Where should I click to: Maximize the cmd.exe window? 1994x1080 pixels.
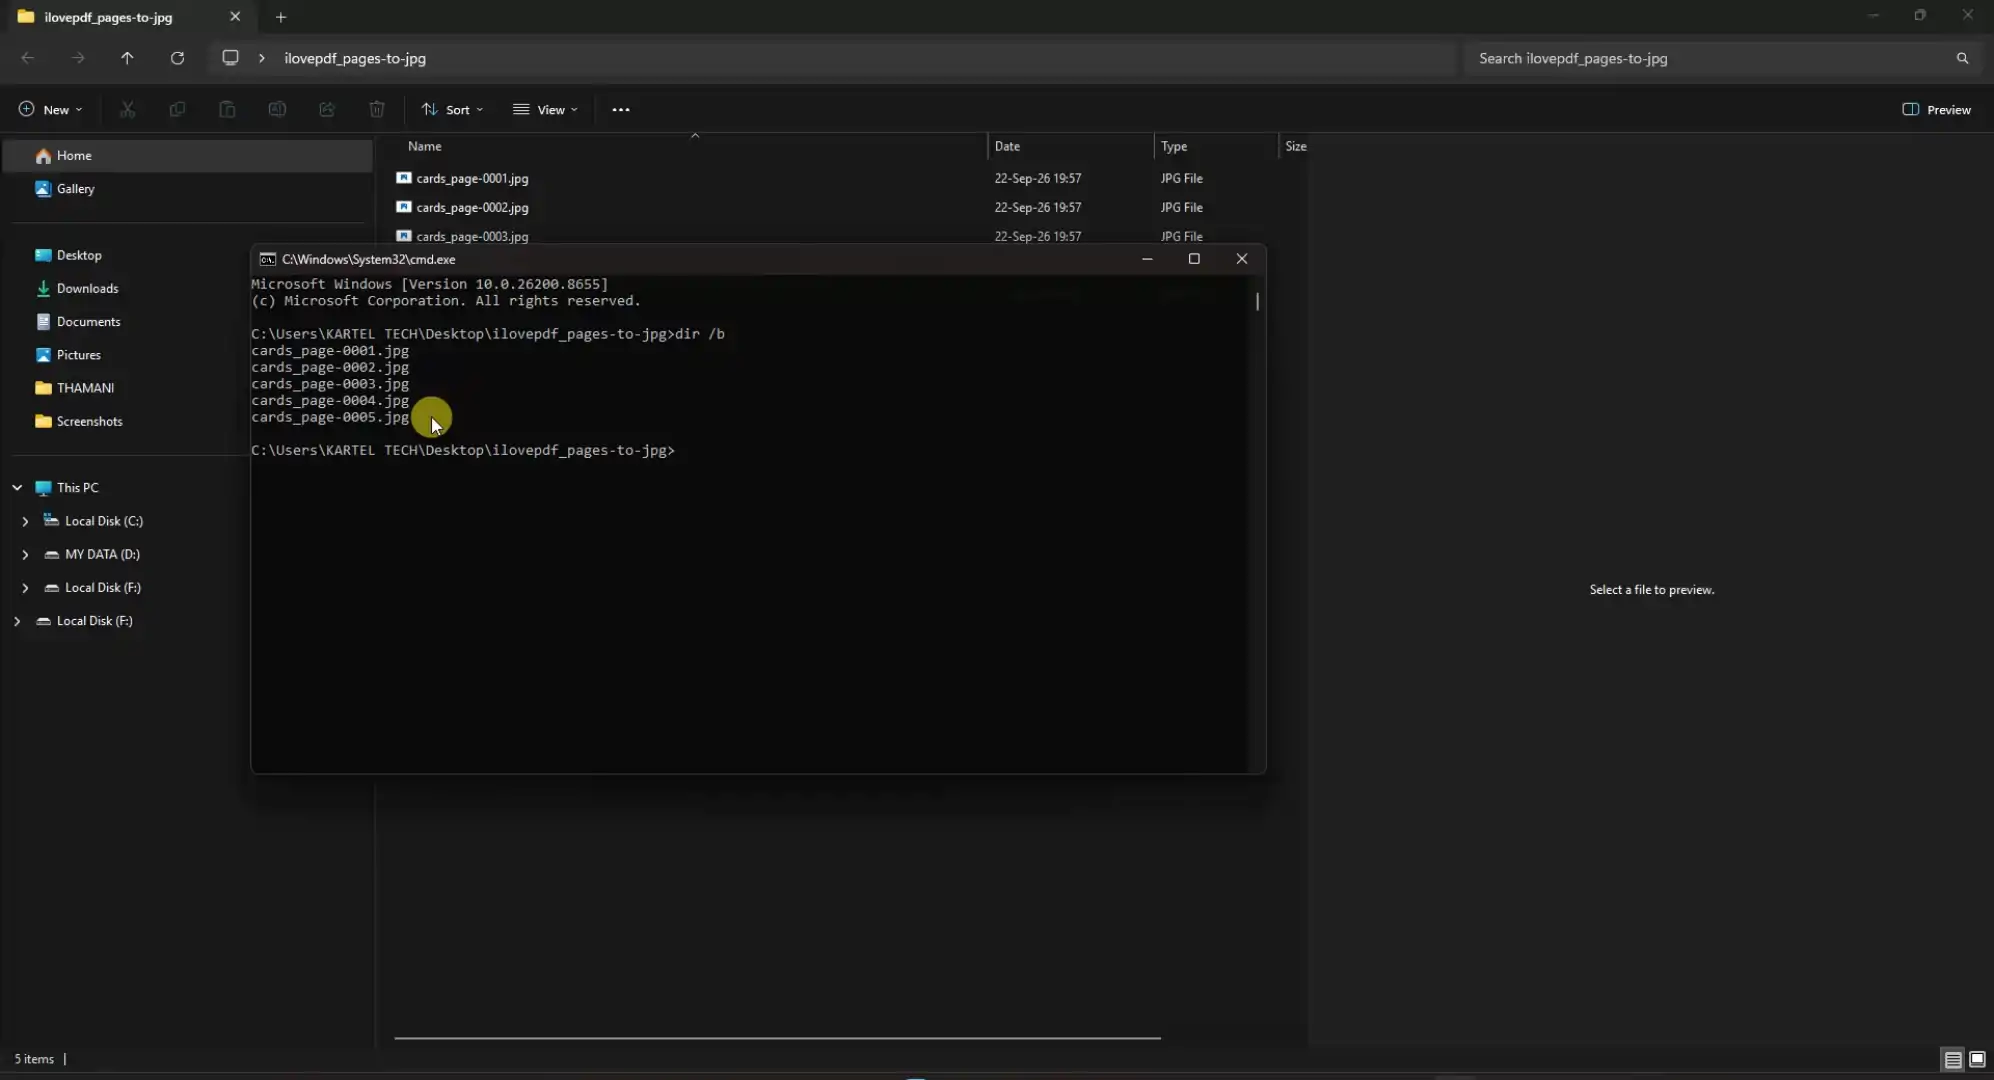click(x=1194, y=259)
